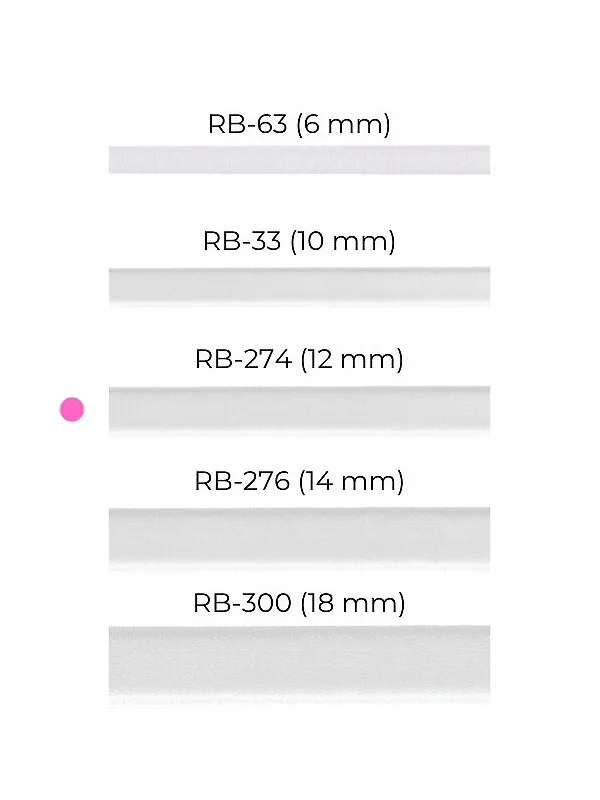This screenshot has height=800, width=600.
Task: Click the right end of RB-33 strip
Action: click(482, 284)
